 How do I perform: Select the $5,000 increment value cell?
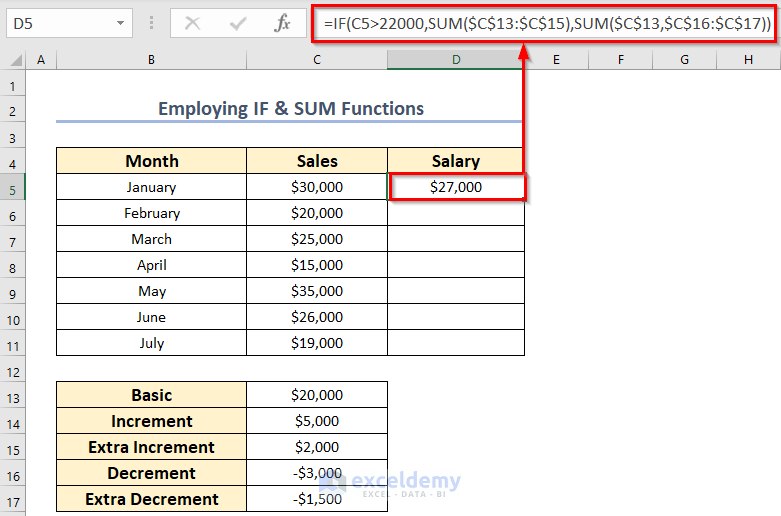(x=317, y=421)
